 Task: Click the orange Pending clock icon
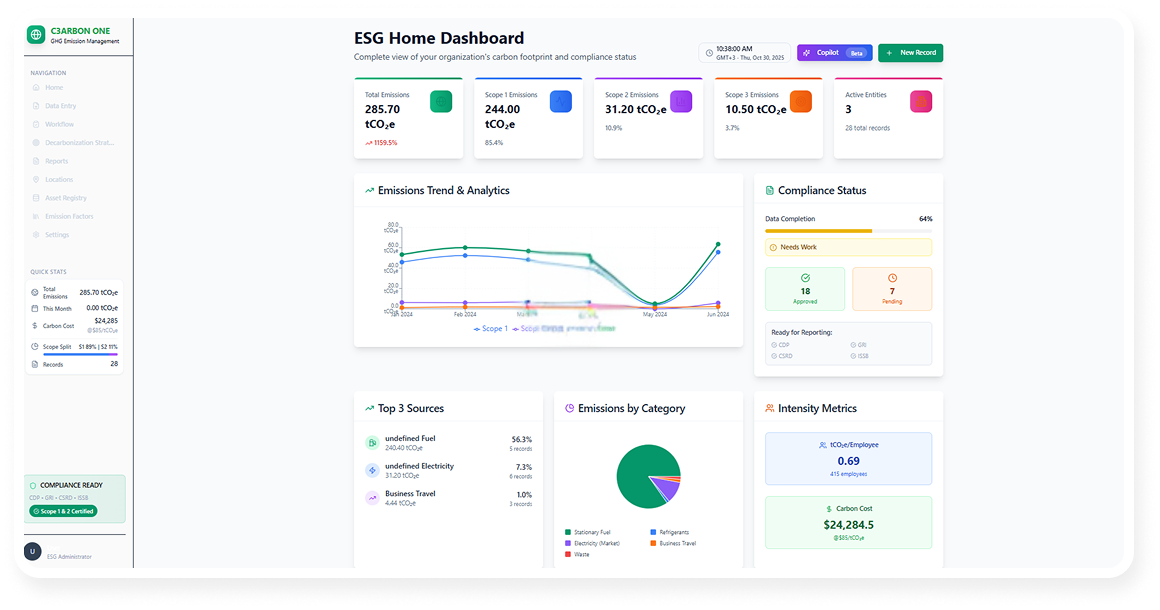(892, 278)
